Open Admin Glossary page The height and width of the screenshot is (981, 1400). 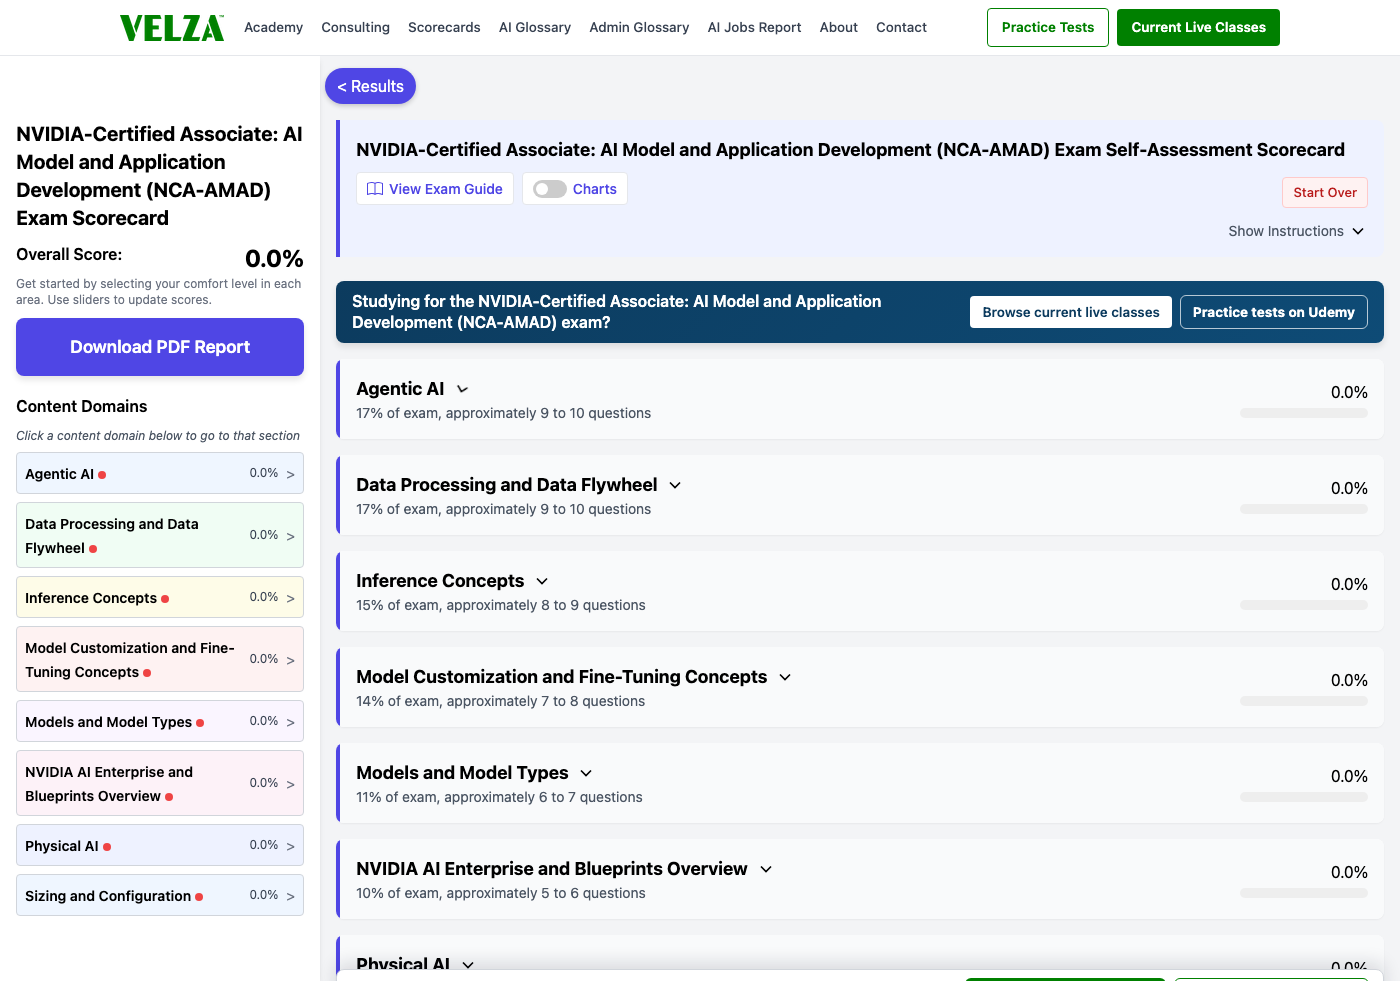coord(639,27)
